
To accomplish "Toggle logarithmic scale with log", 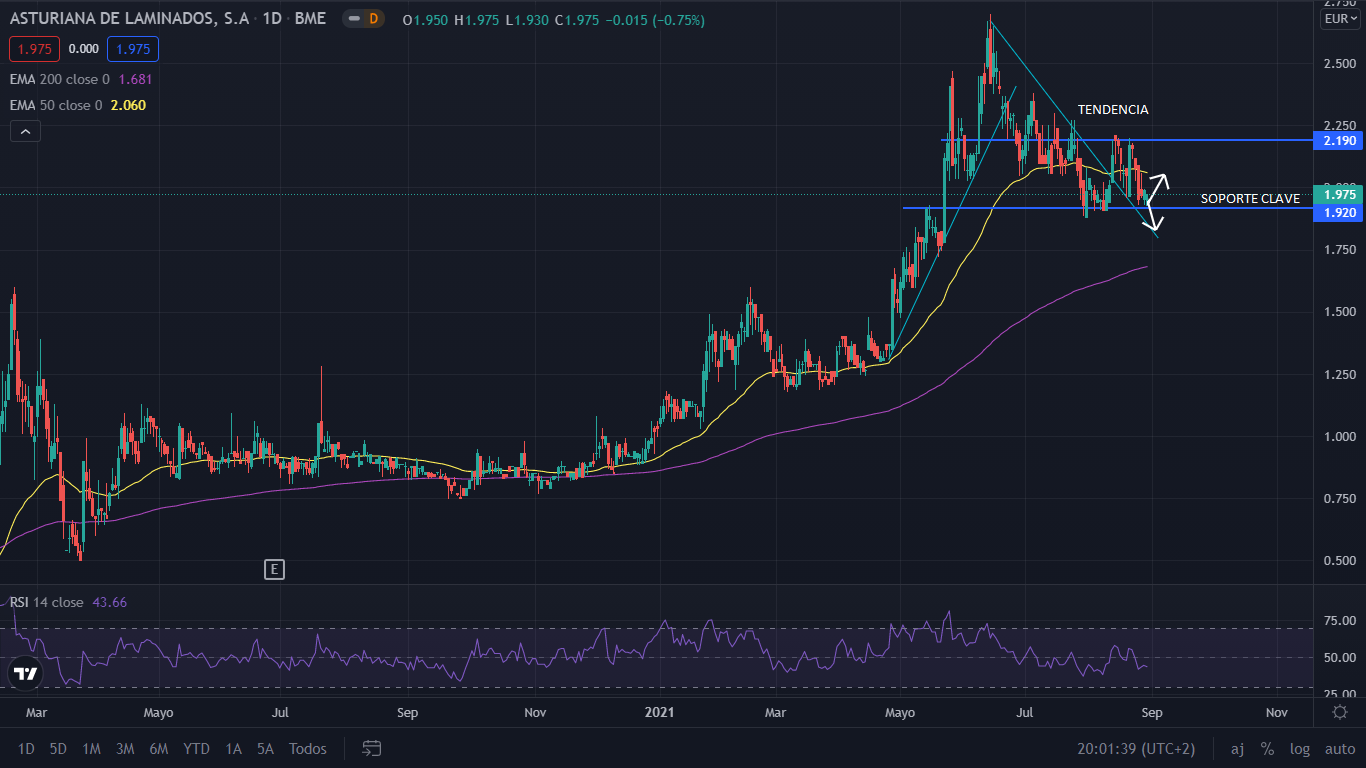I will pyautogui.click(x=1299, y=749).
